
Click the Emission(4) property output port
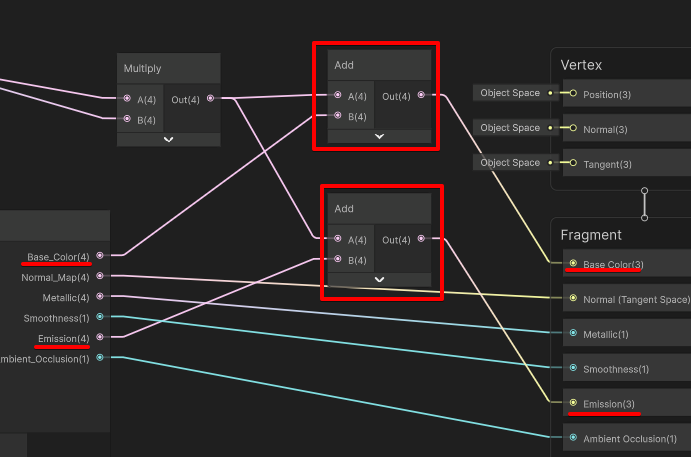point(99,337)
